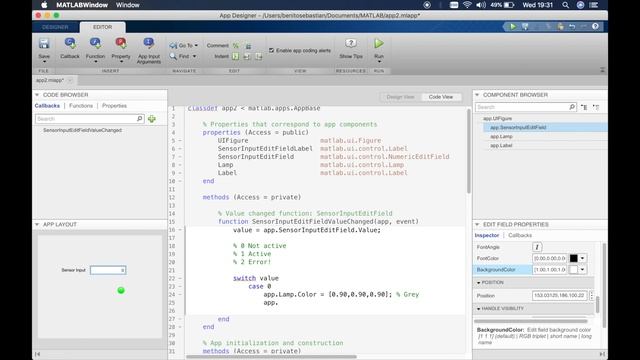
Task: Open the Window menu in menu bar
Action: click(x=127, y=5)
